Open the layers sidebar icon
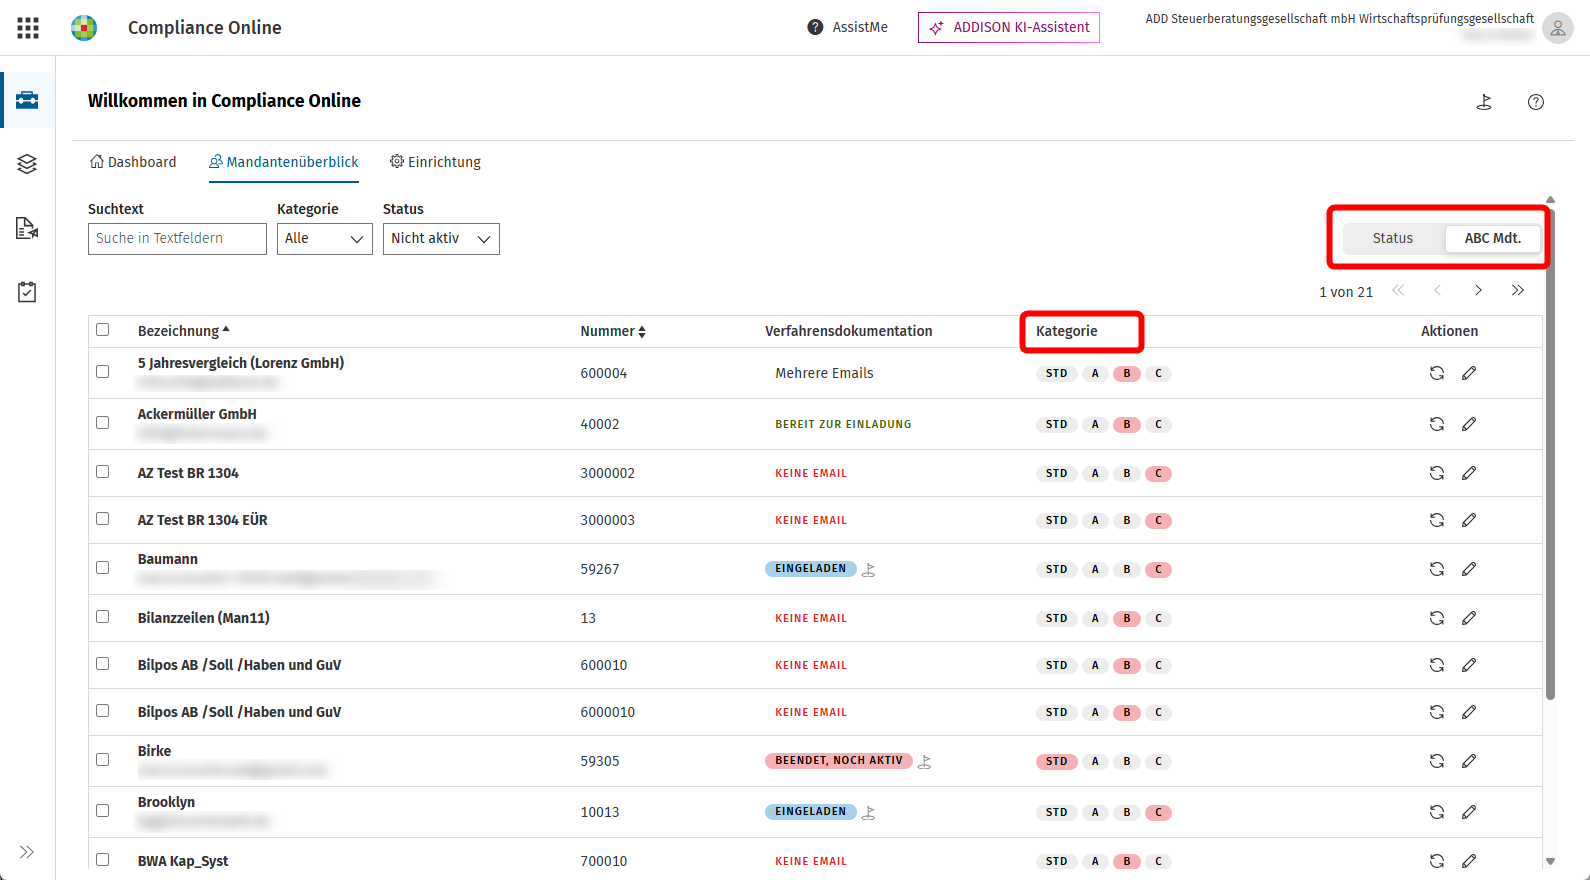This screenshot has width=1590, height=880. tap(27, 164)
